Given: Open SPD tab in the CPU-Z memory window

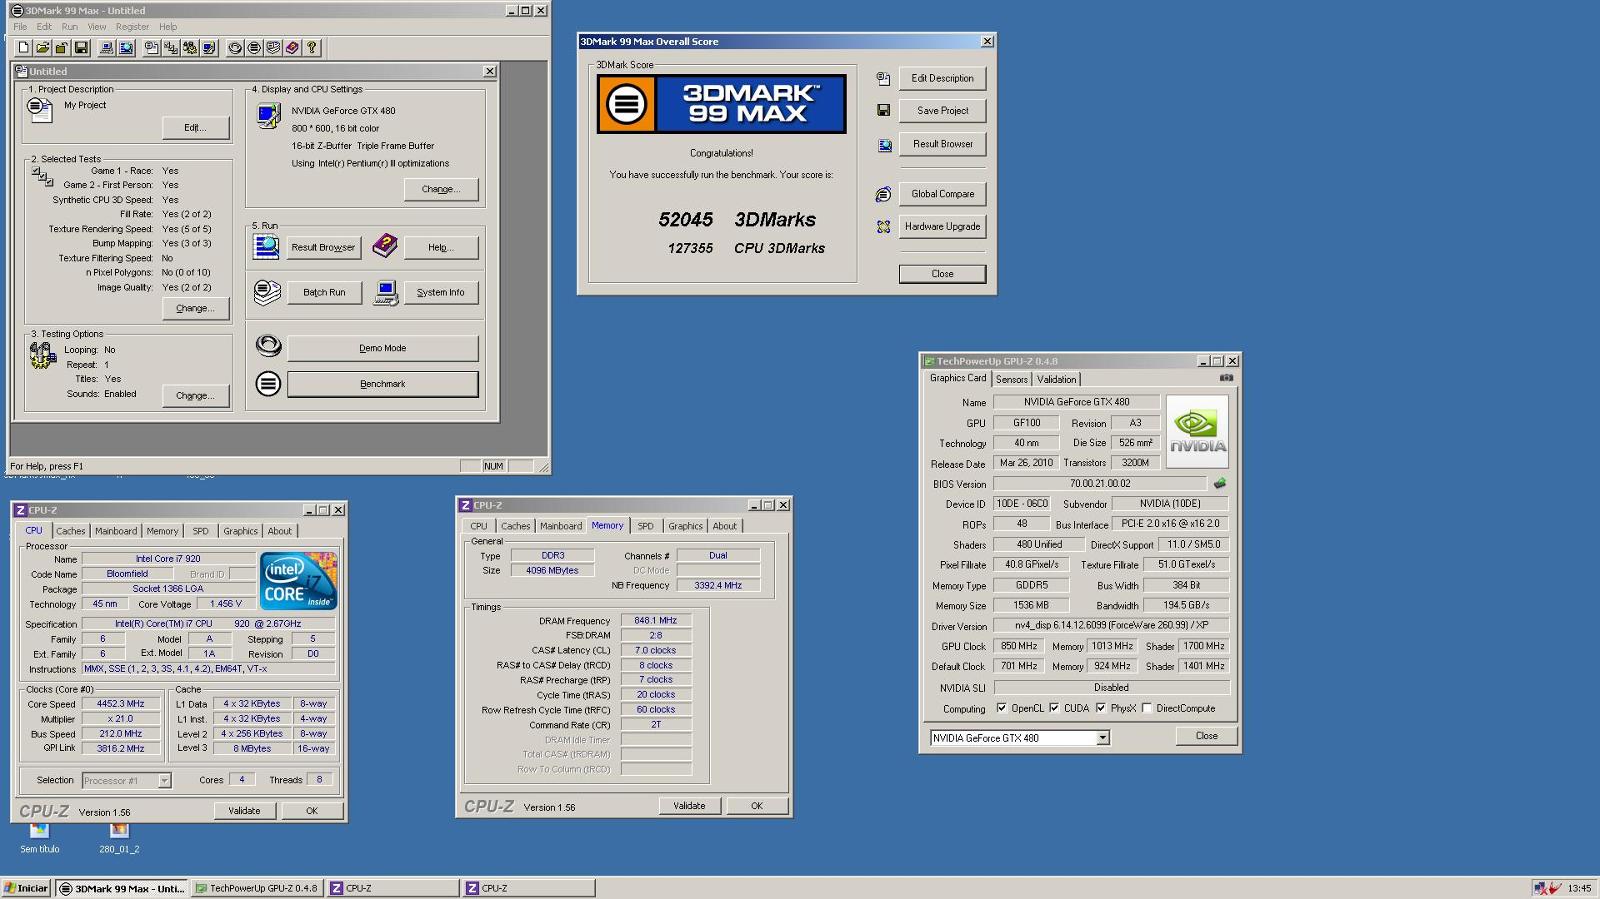Looking at the screenshot, I should click(x=646, y=526).
